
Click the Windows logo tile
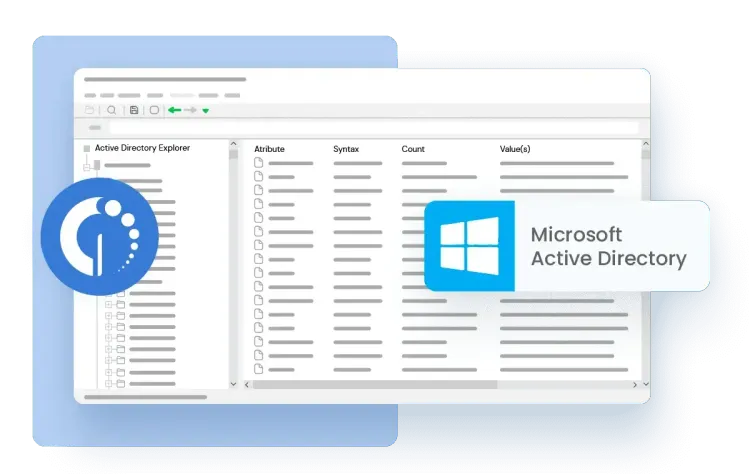[469, 246]
